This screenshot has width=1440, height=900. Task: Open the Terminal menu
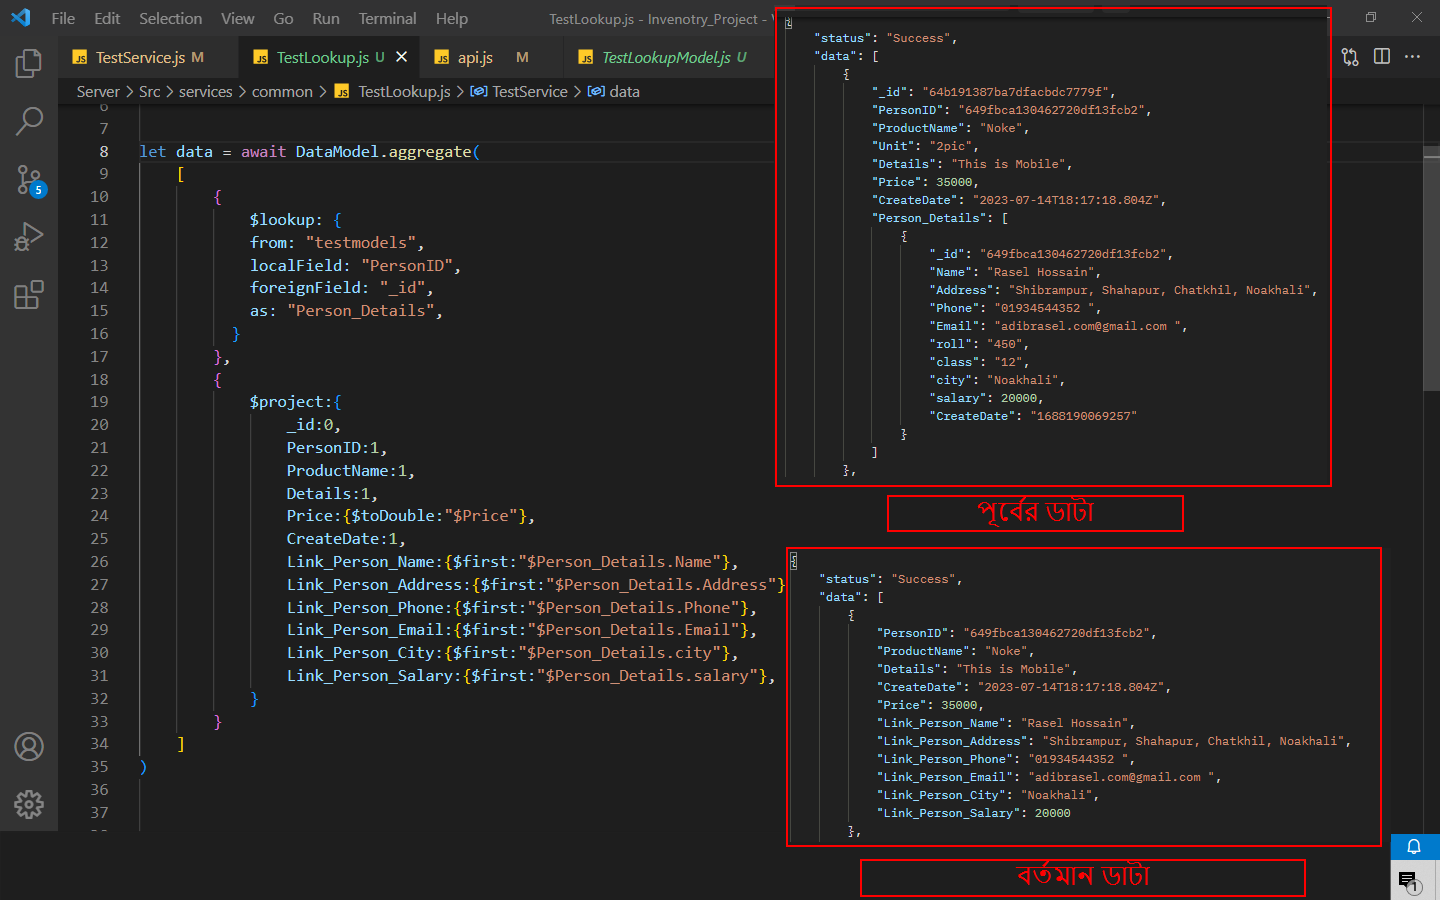point(387,18)
